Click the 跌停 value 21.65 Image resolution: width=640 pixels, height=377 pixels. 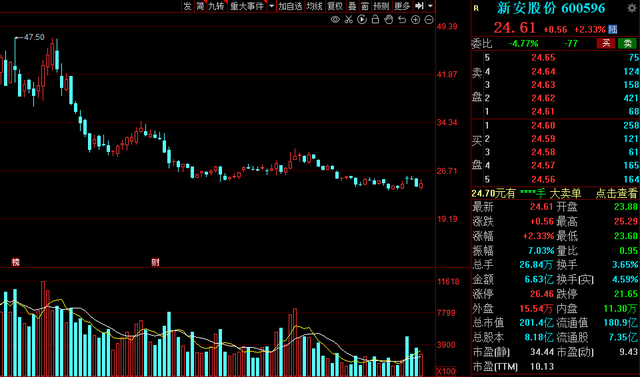tap(626, 294)
